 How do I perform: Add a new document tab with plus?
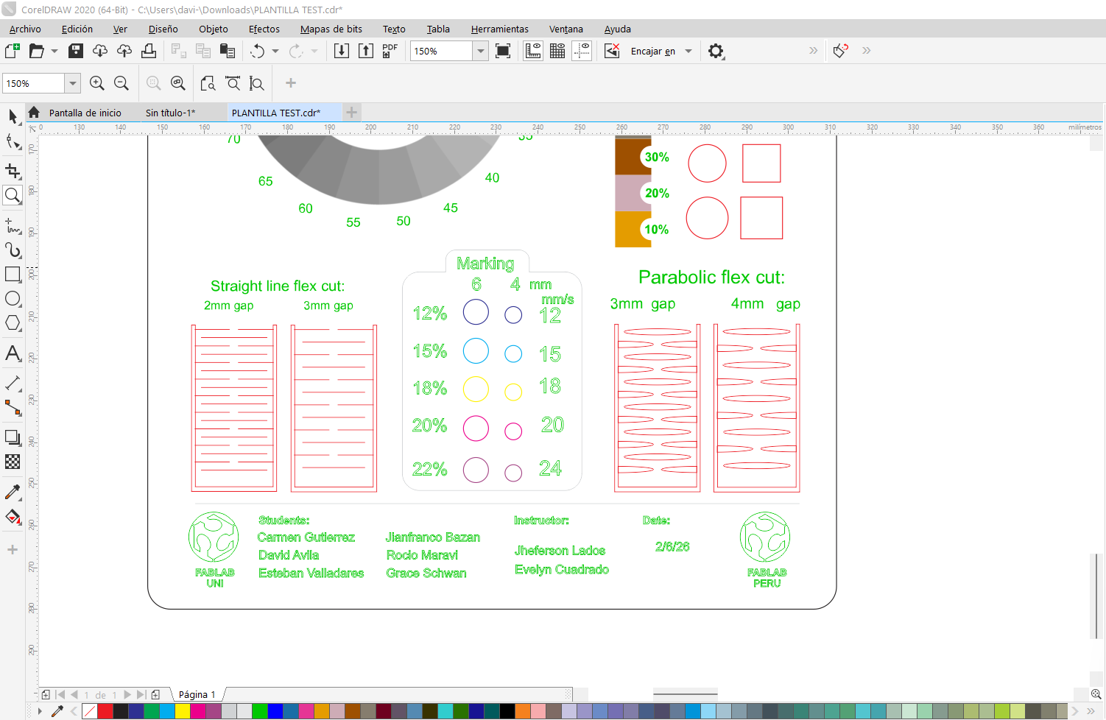tap(352, 112)
